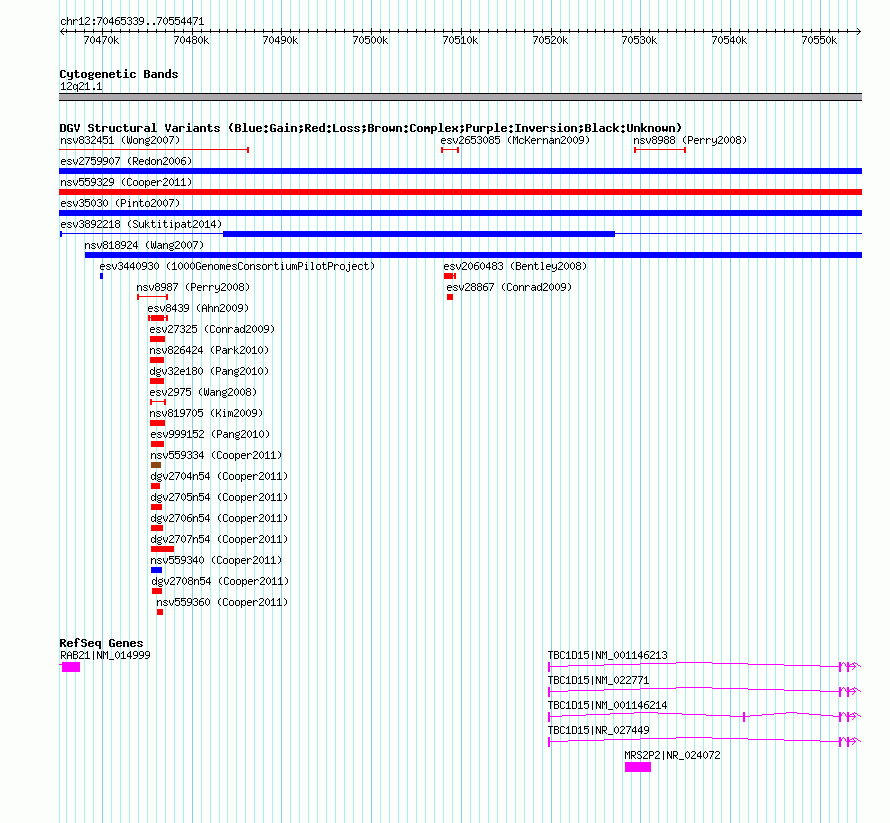The image size is (890, 823).
Task: Open dgv2705n54 (Cooper2011) variant
Action: (x=219, y=497)
